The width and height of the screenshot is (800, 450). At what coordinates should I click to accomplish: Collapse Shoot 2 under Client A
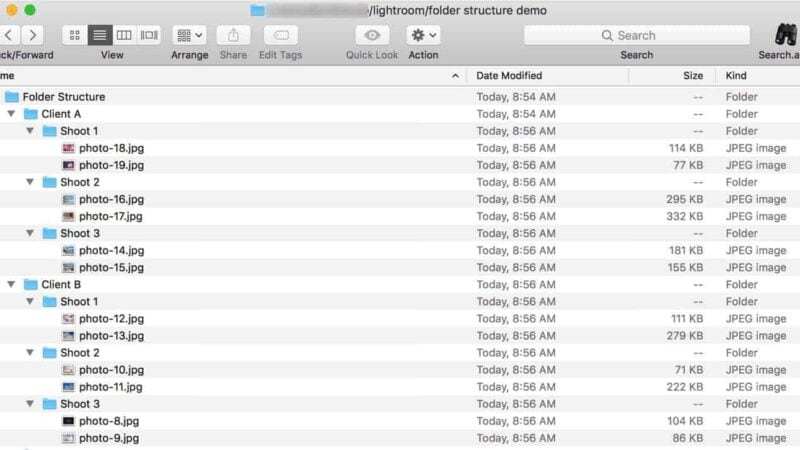pyautogui.click(x=30, y=182)
